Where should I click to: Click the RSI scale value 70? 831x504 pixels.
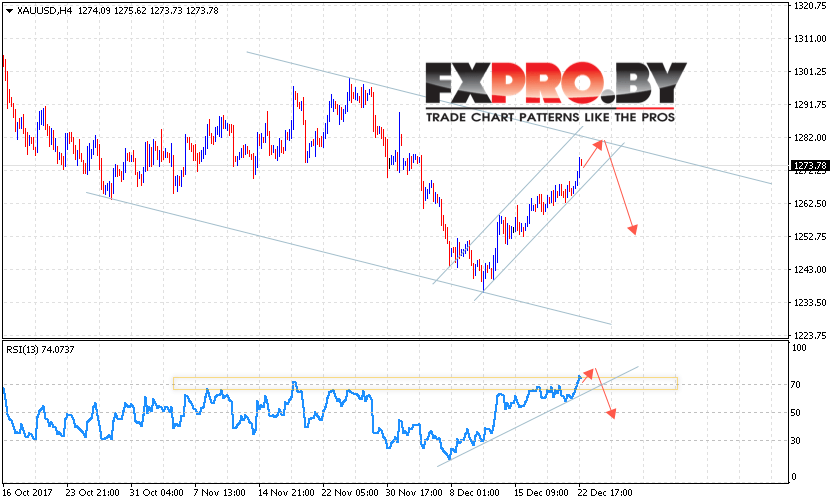click(795, 385)
